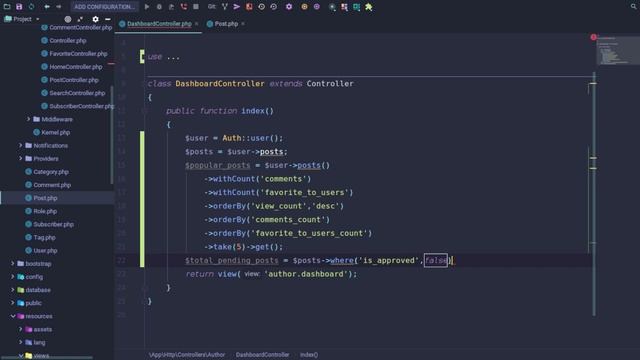Expand the Notifications folder
The width and height of the screenshot is (640, 360).
(x=20, y=145)
